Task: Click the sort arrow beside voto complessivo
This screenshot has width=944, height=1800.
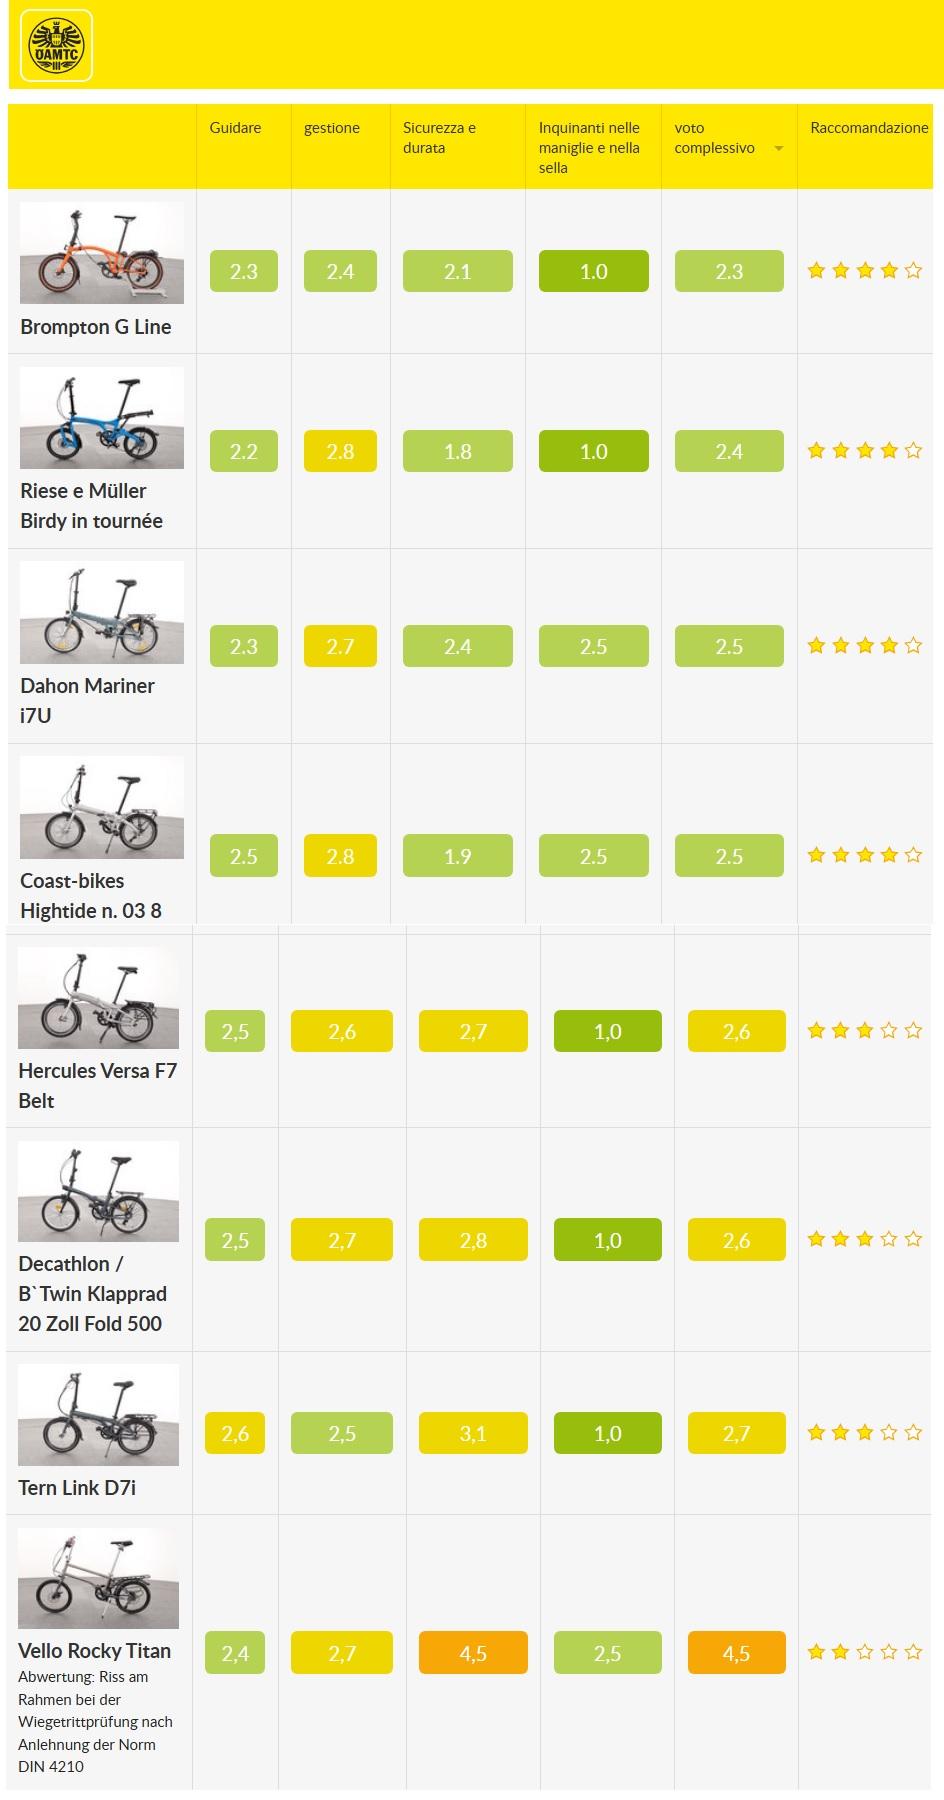Action: tap(779, 149)
